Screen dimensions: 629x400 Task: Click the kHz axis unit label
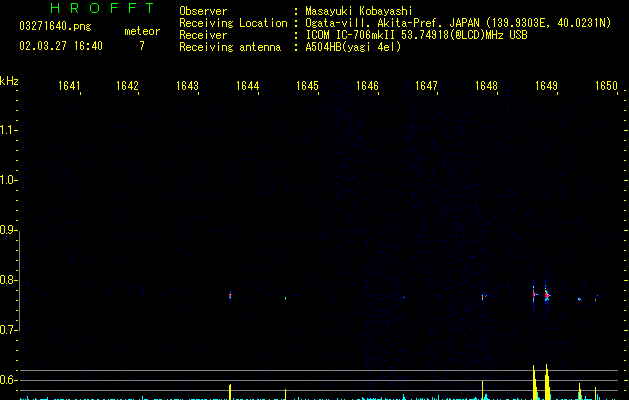click(9, 81)
